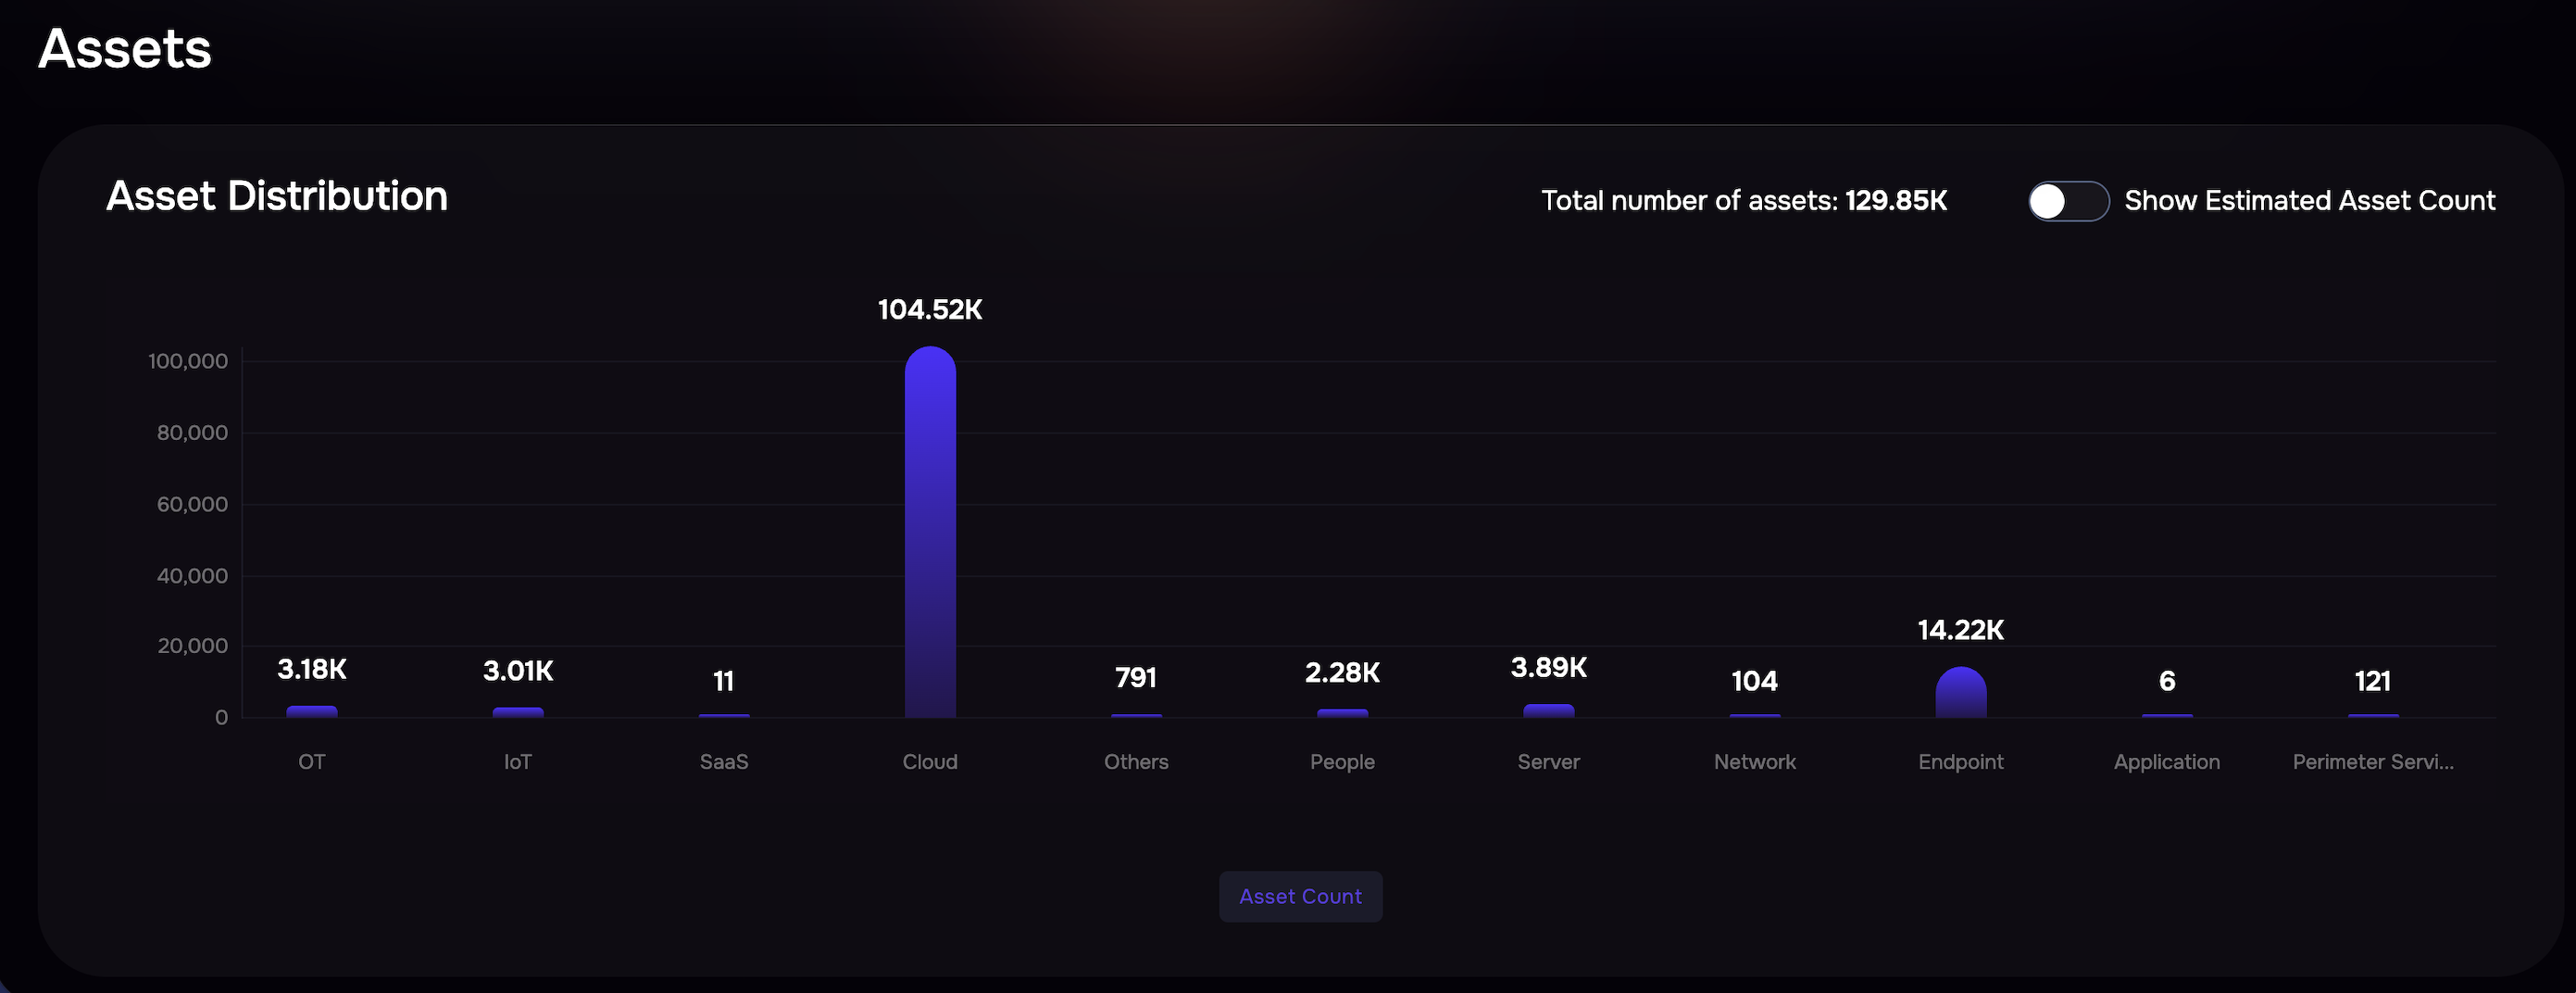Click the Server bar in the chart
The height and width of the screenshot is (993, 2576).
point(1548,710)
